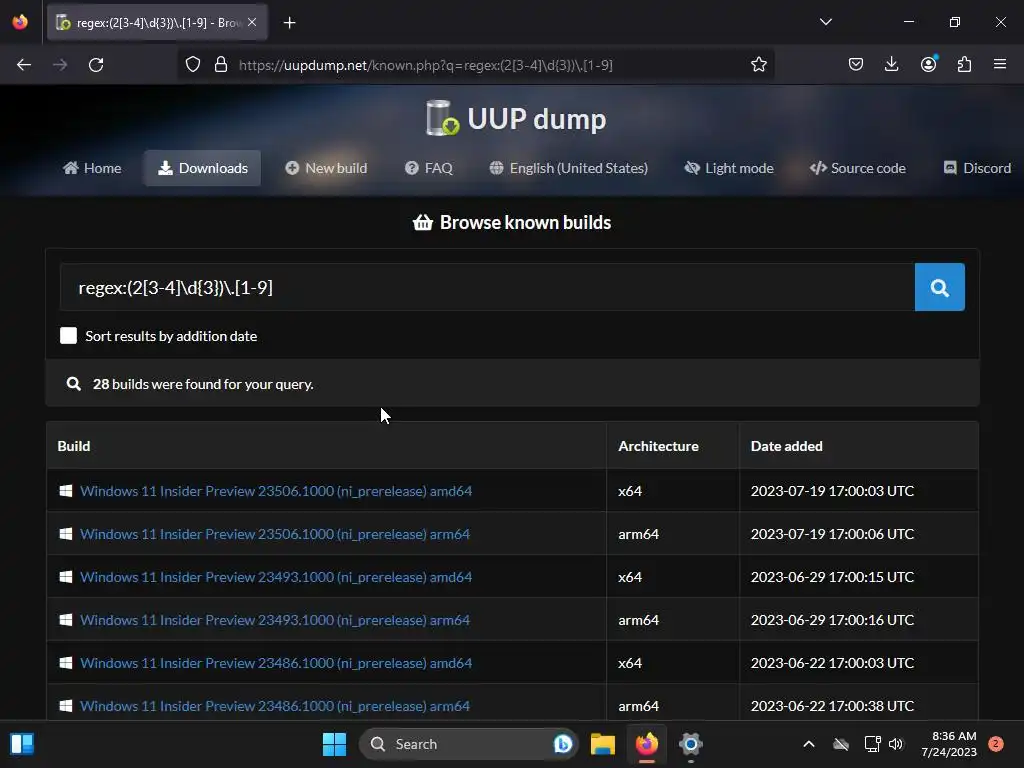Open the Firefox downloads panel

pyautogui.click(x=891, y=65)
